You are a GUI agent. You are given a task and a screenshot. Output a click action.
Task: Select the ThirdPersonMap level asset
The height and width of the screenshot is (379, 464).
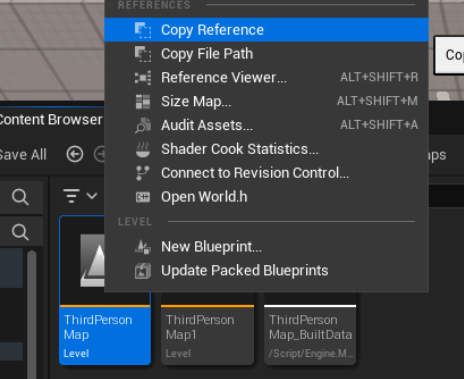[x=105, y=290]
